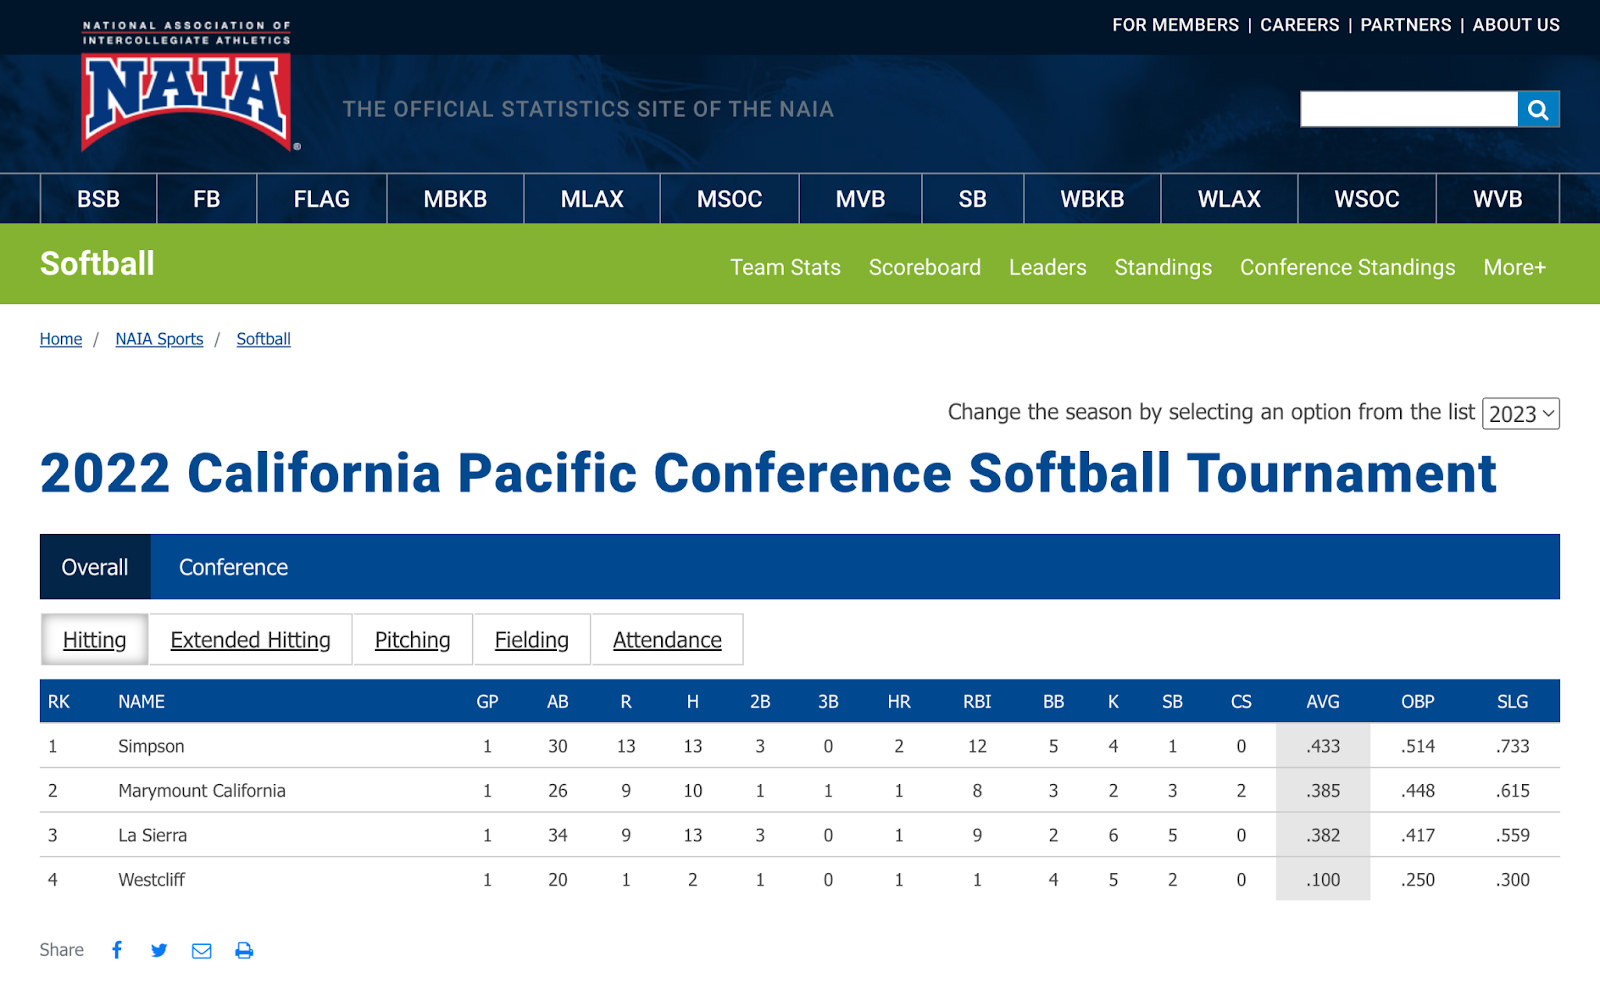Open the CAREERS link
Viewport: 1600px width, 1002px height.
1299,25
